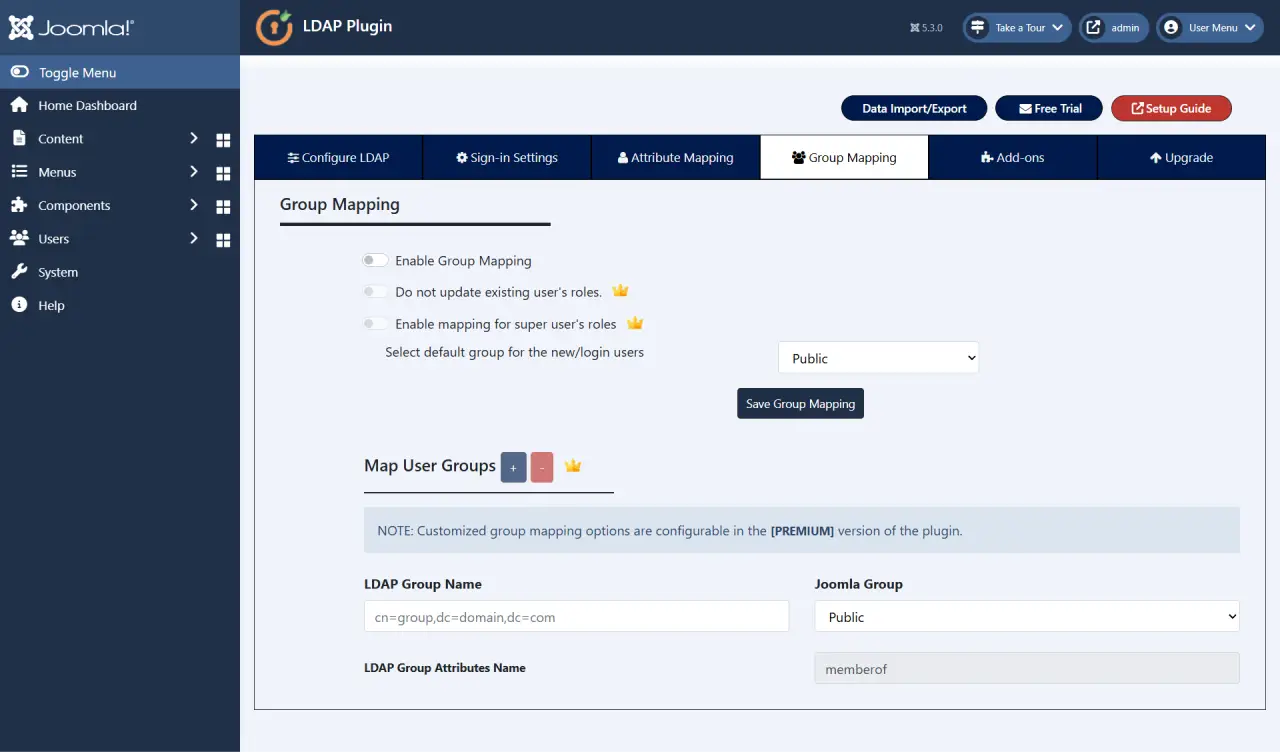Viewport: 1280px width, 752px height.
Task: Click the crown icon beside "Do not update existing user's roles"
Action: coord(620,291)
